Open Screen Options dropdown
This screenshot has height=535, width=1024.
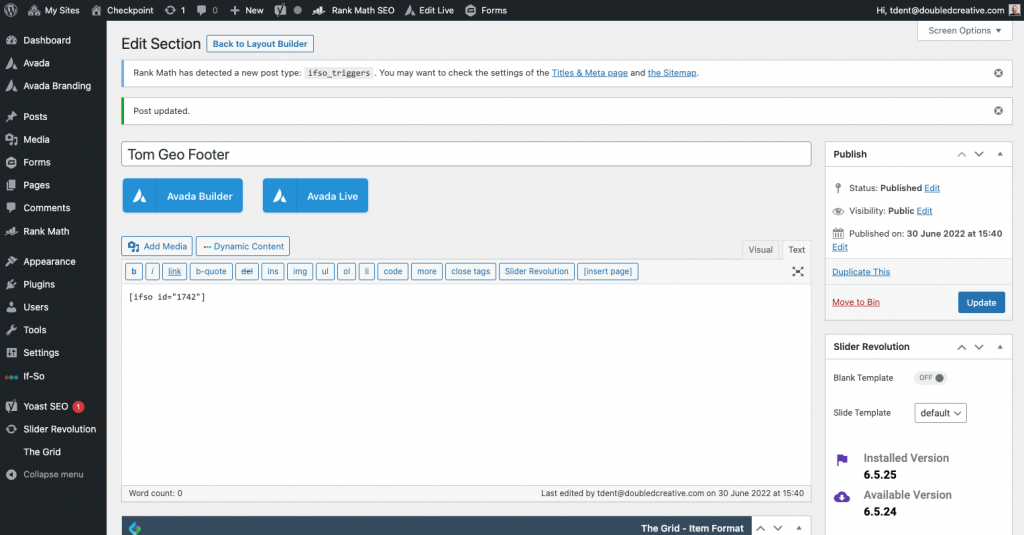[965, 31]
